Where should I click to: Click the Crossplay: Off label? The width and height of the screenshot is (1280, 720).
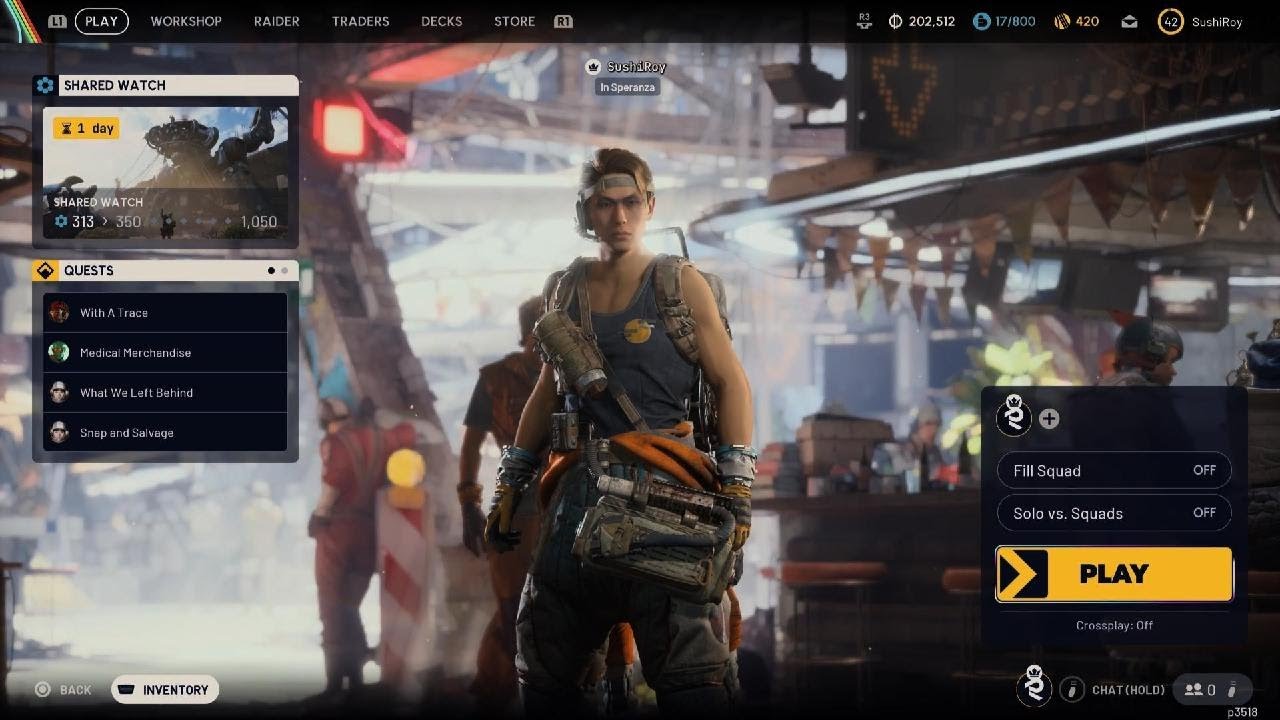click(1114, 625)
